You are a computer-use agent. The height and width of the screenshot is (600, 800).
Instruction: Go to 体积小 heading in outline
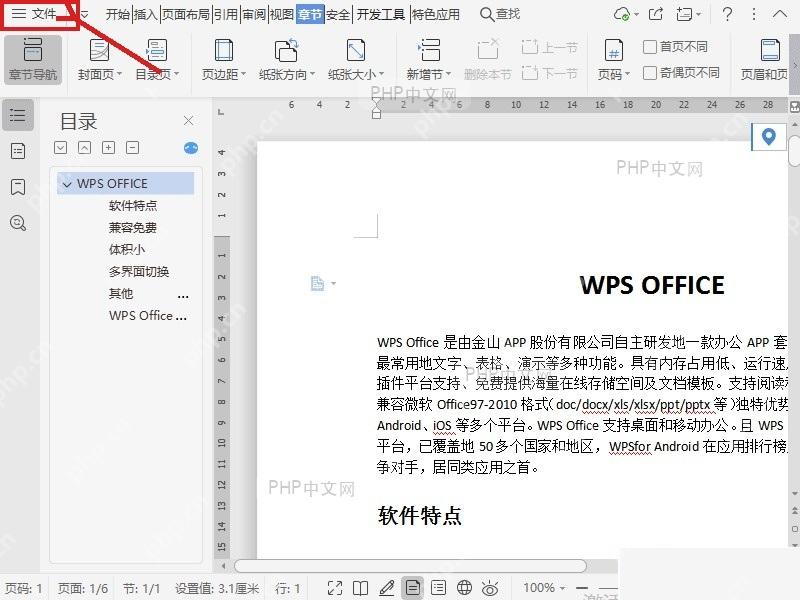coord(127,249)
